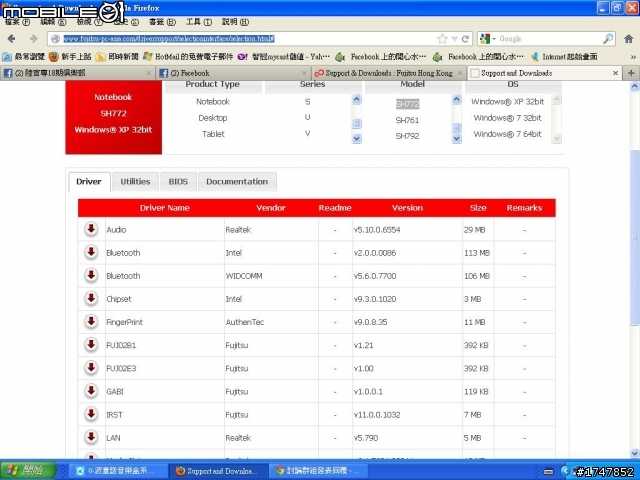Switch to the BIOS tab
Viewport: 640px width, 480px height.
(x=178, y=182)
